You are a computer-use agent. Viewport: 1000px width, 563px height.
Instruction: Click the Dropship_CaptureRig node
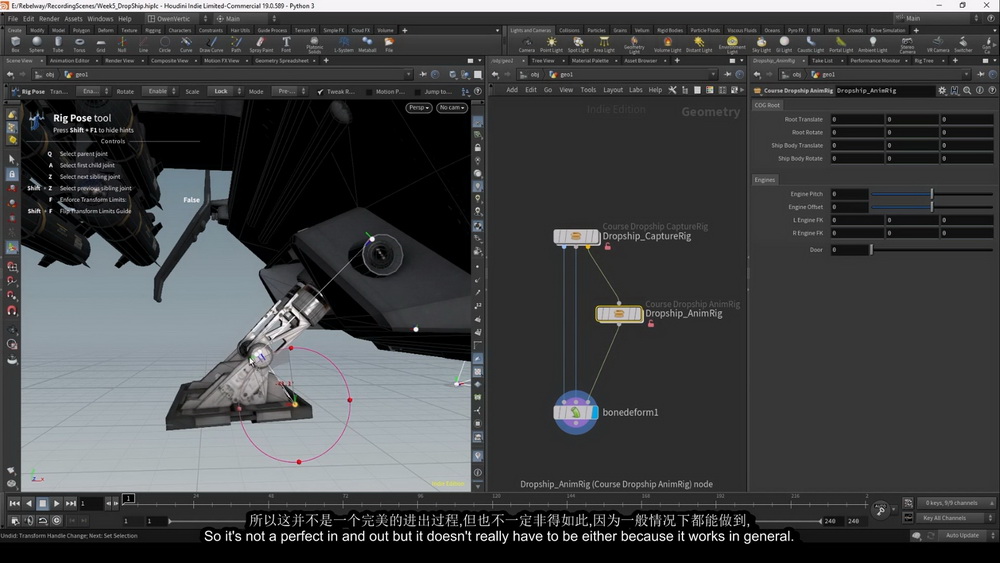[577, 237]
